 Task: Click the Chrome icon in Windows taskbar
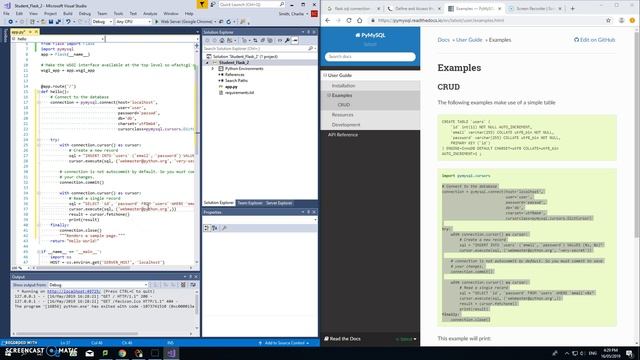(122, 353)
